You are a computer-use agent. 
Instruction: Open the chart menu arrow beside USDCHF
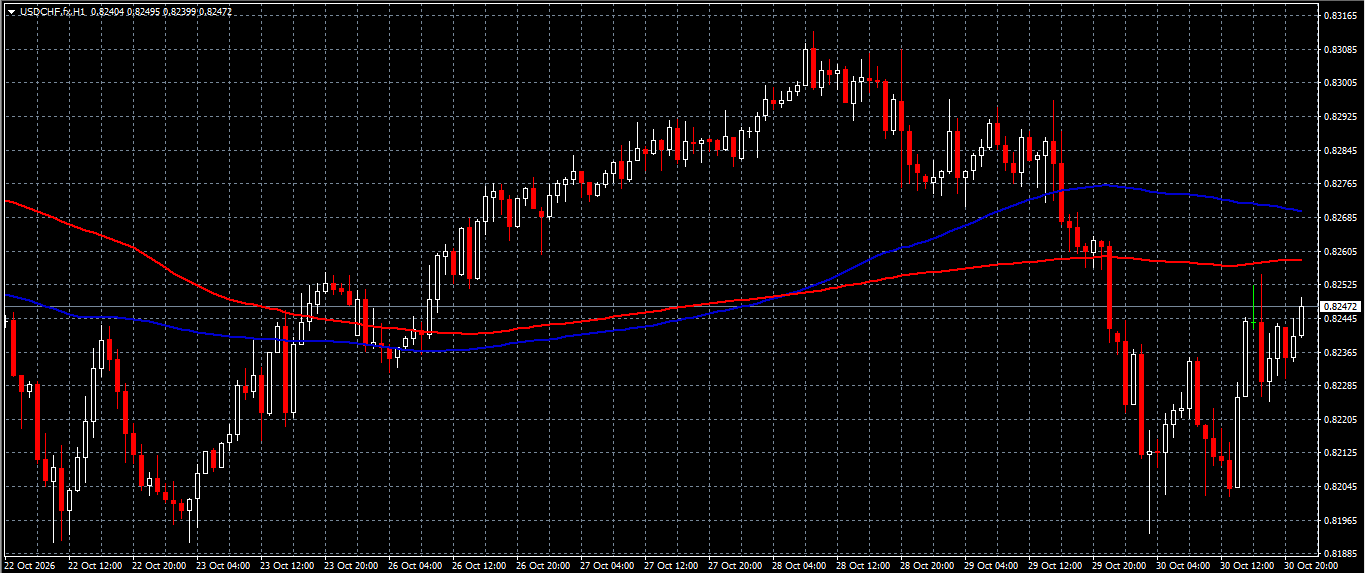11,11
